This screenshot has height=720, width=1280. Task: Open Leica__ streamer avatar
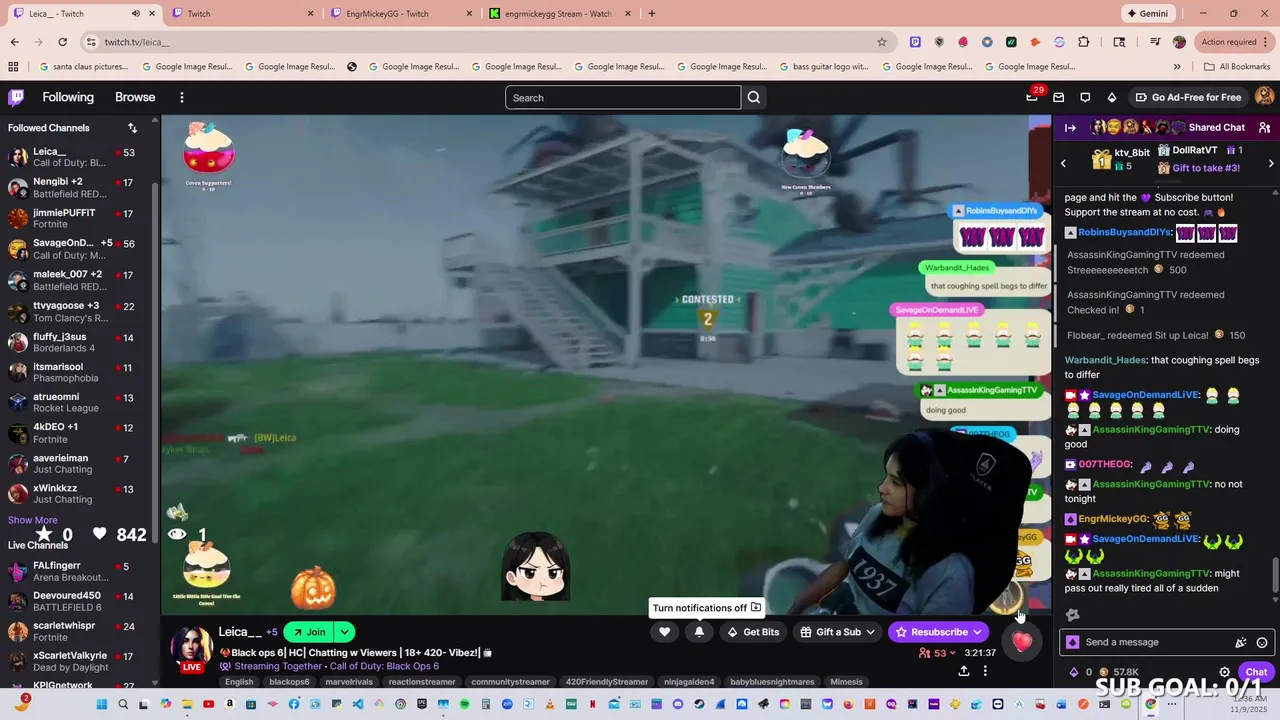click(x=190, y=649)
